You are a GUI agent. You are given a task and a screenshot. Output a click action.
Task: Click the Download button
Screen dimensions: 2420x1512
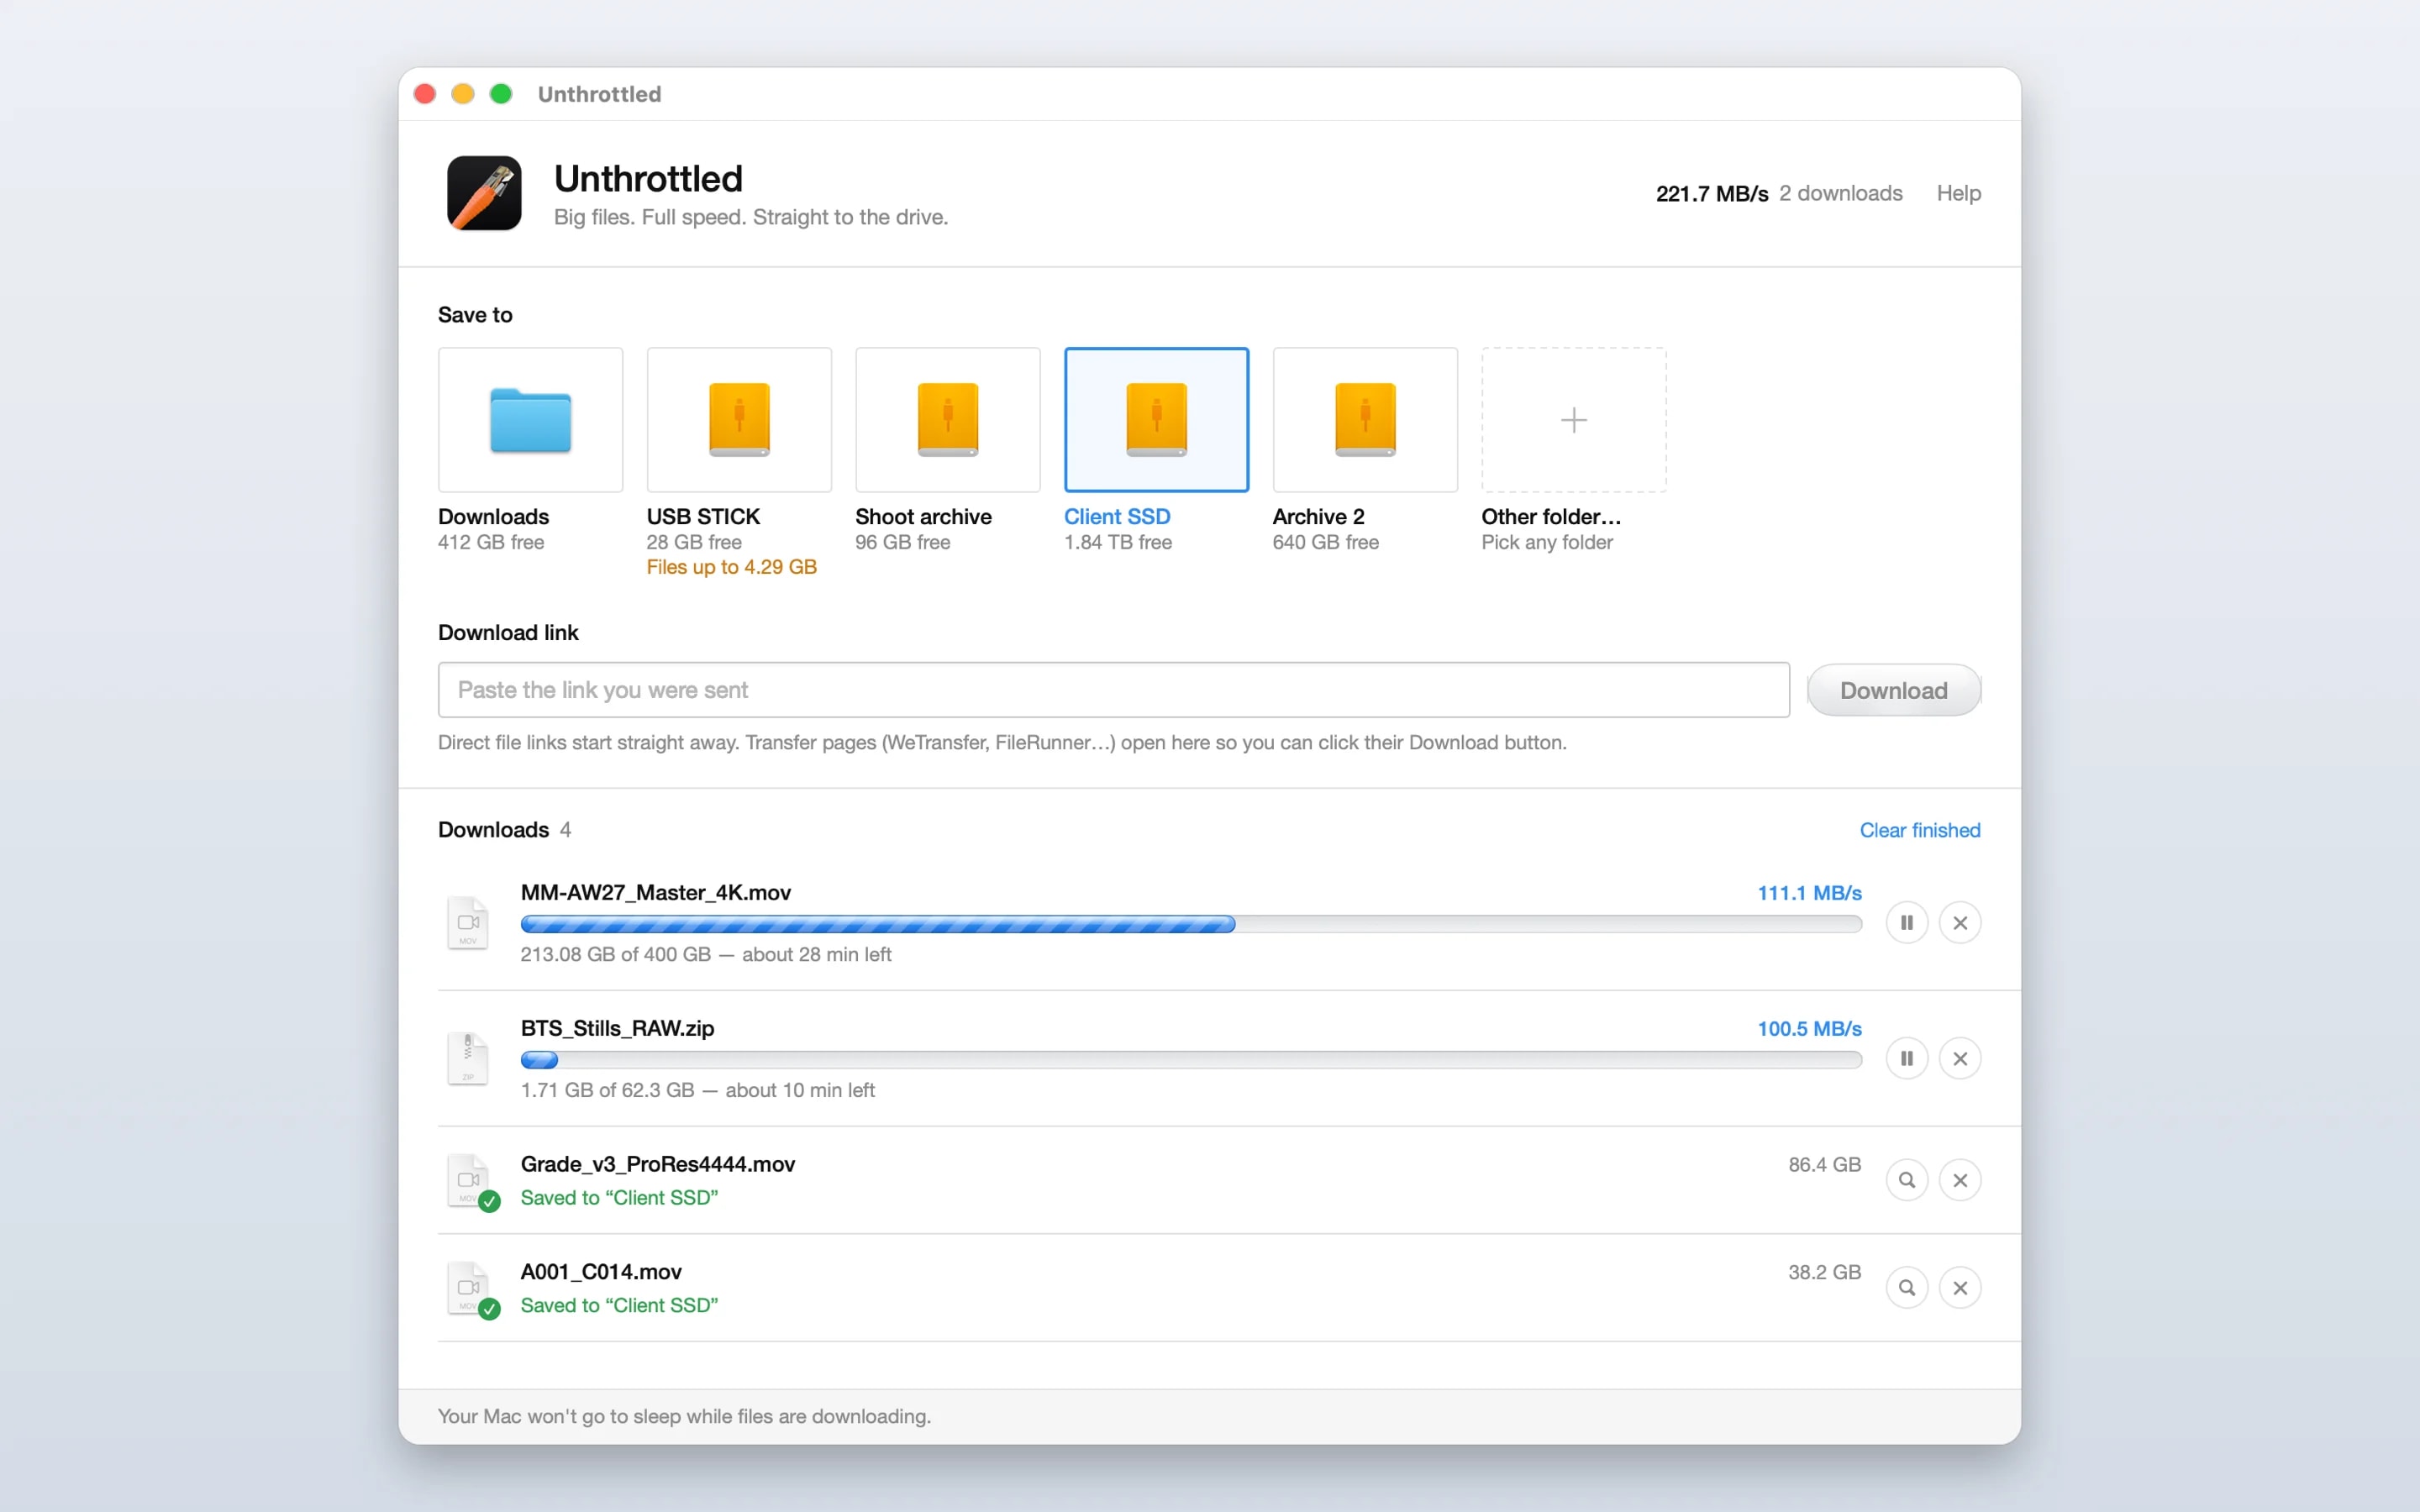tap(1893, 690)
